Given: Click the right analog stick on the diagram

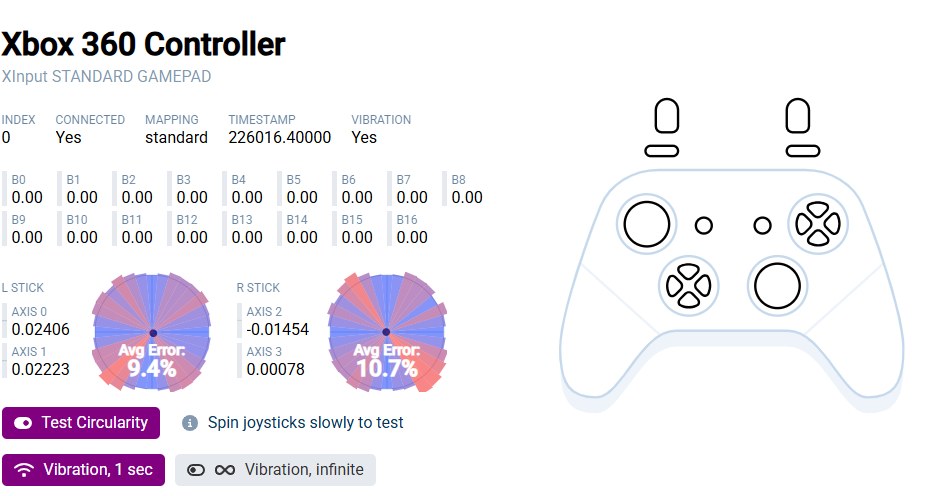Looking at the screenshot, I should pos(777,286).
